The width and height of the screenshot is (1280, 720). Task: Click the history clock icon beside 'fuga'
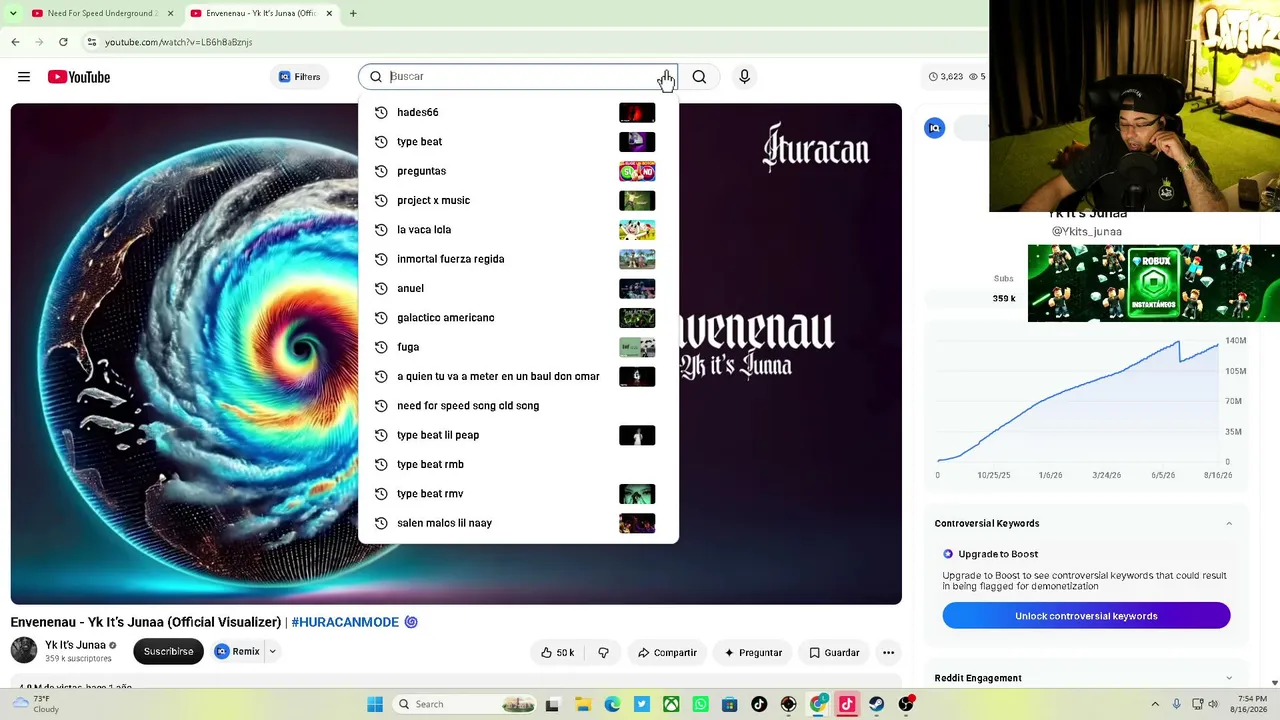click(x=381, y=347)
